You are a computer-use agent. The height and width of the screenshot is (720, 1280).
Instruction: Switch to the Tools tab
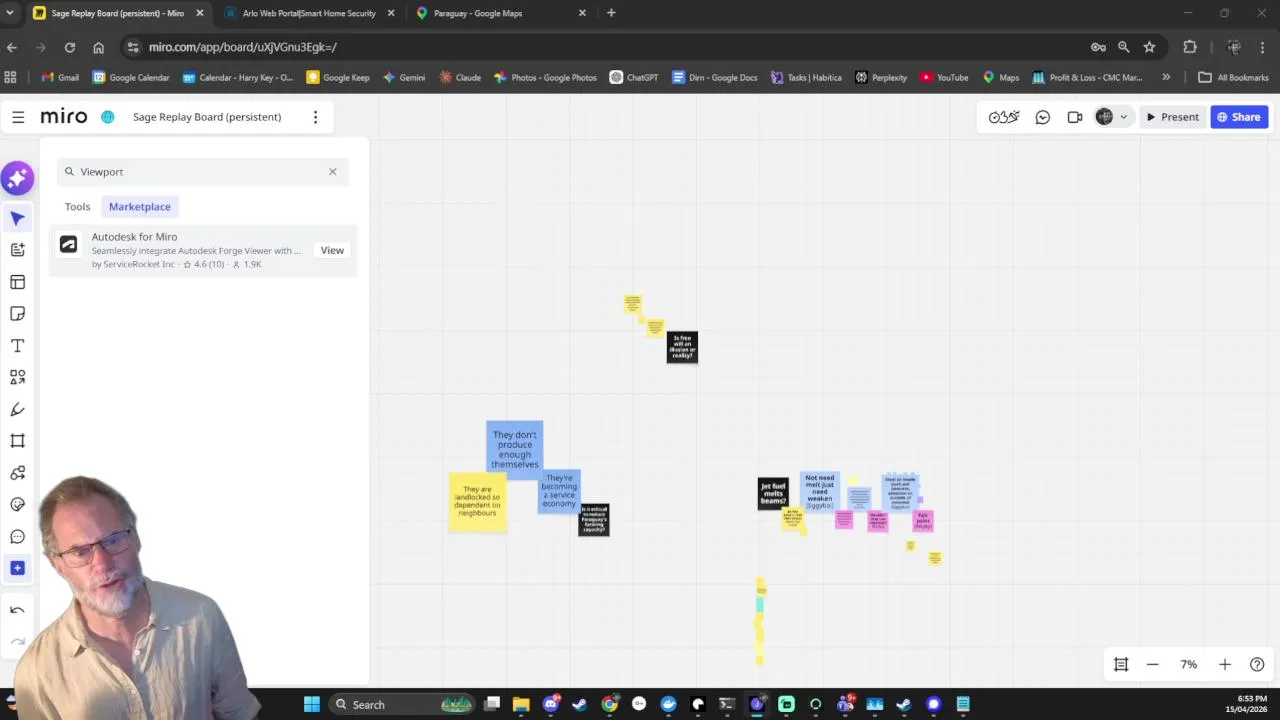click(x=77, y=207)
